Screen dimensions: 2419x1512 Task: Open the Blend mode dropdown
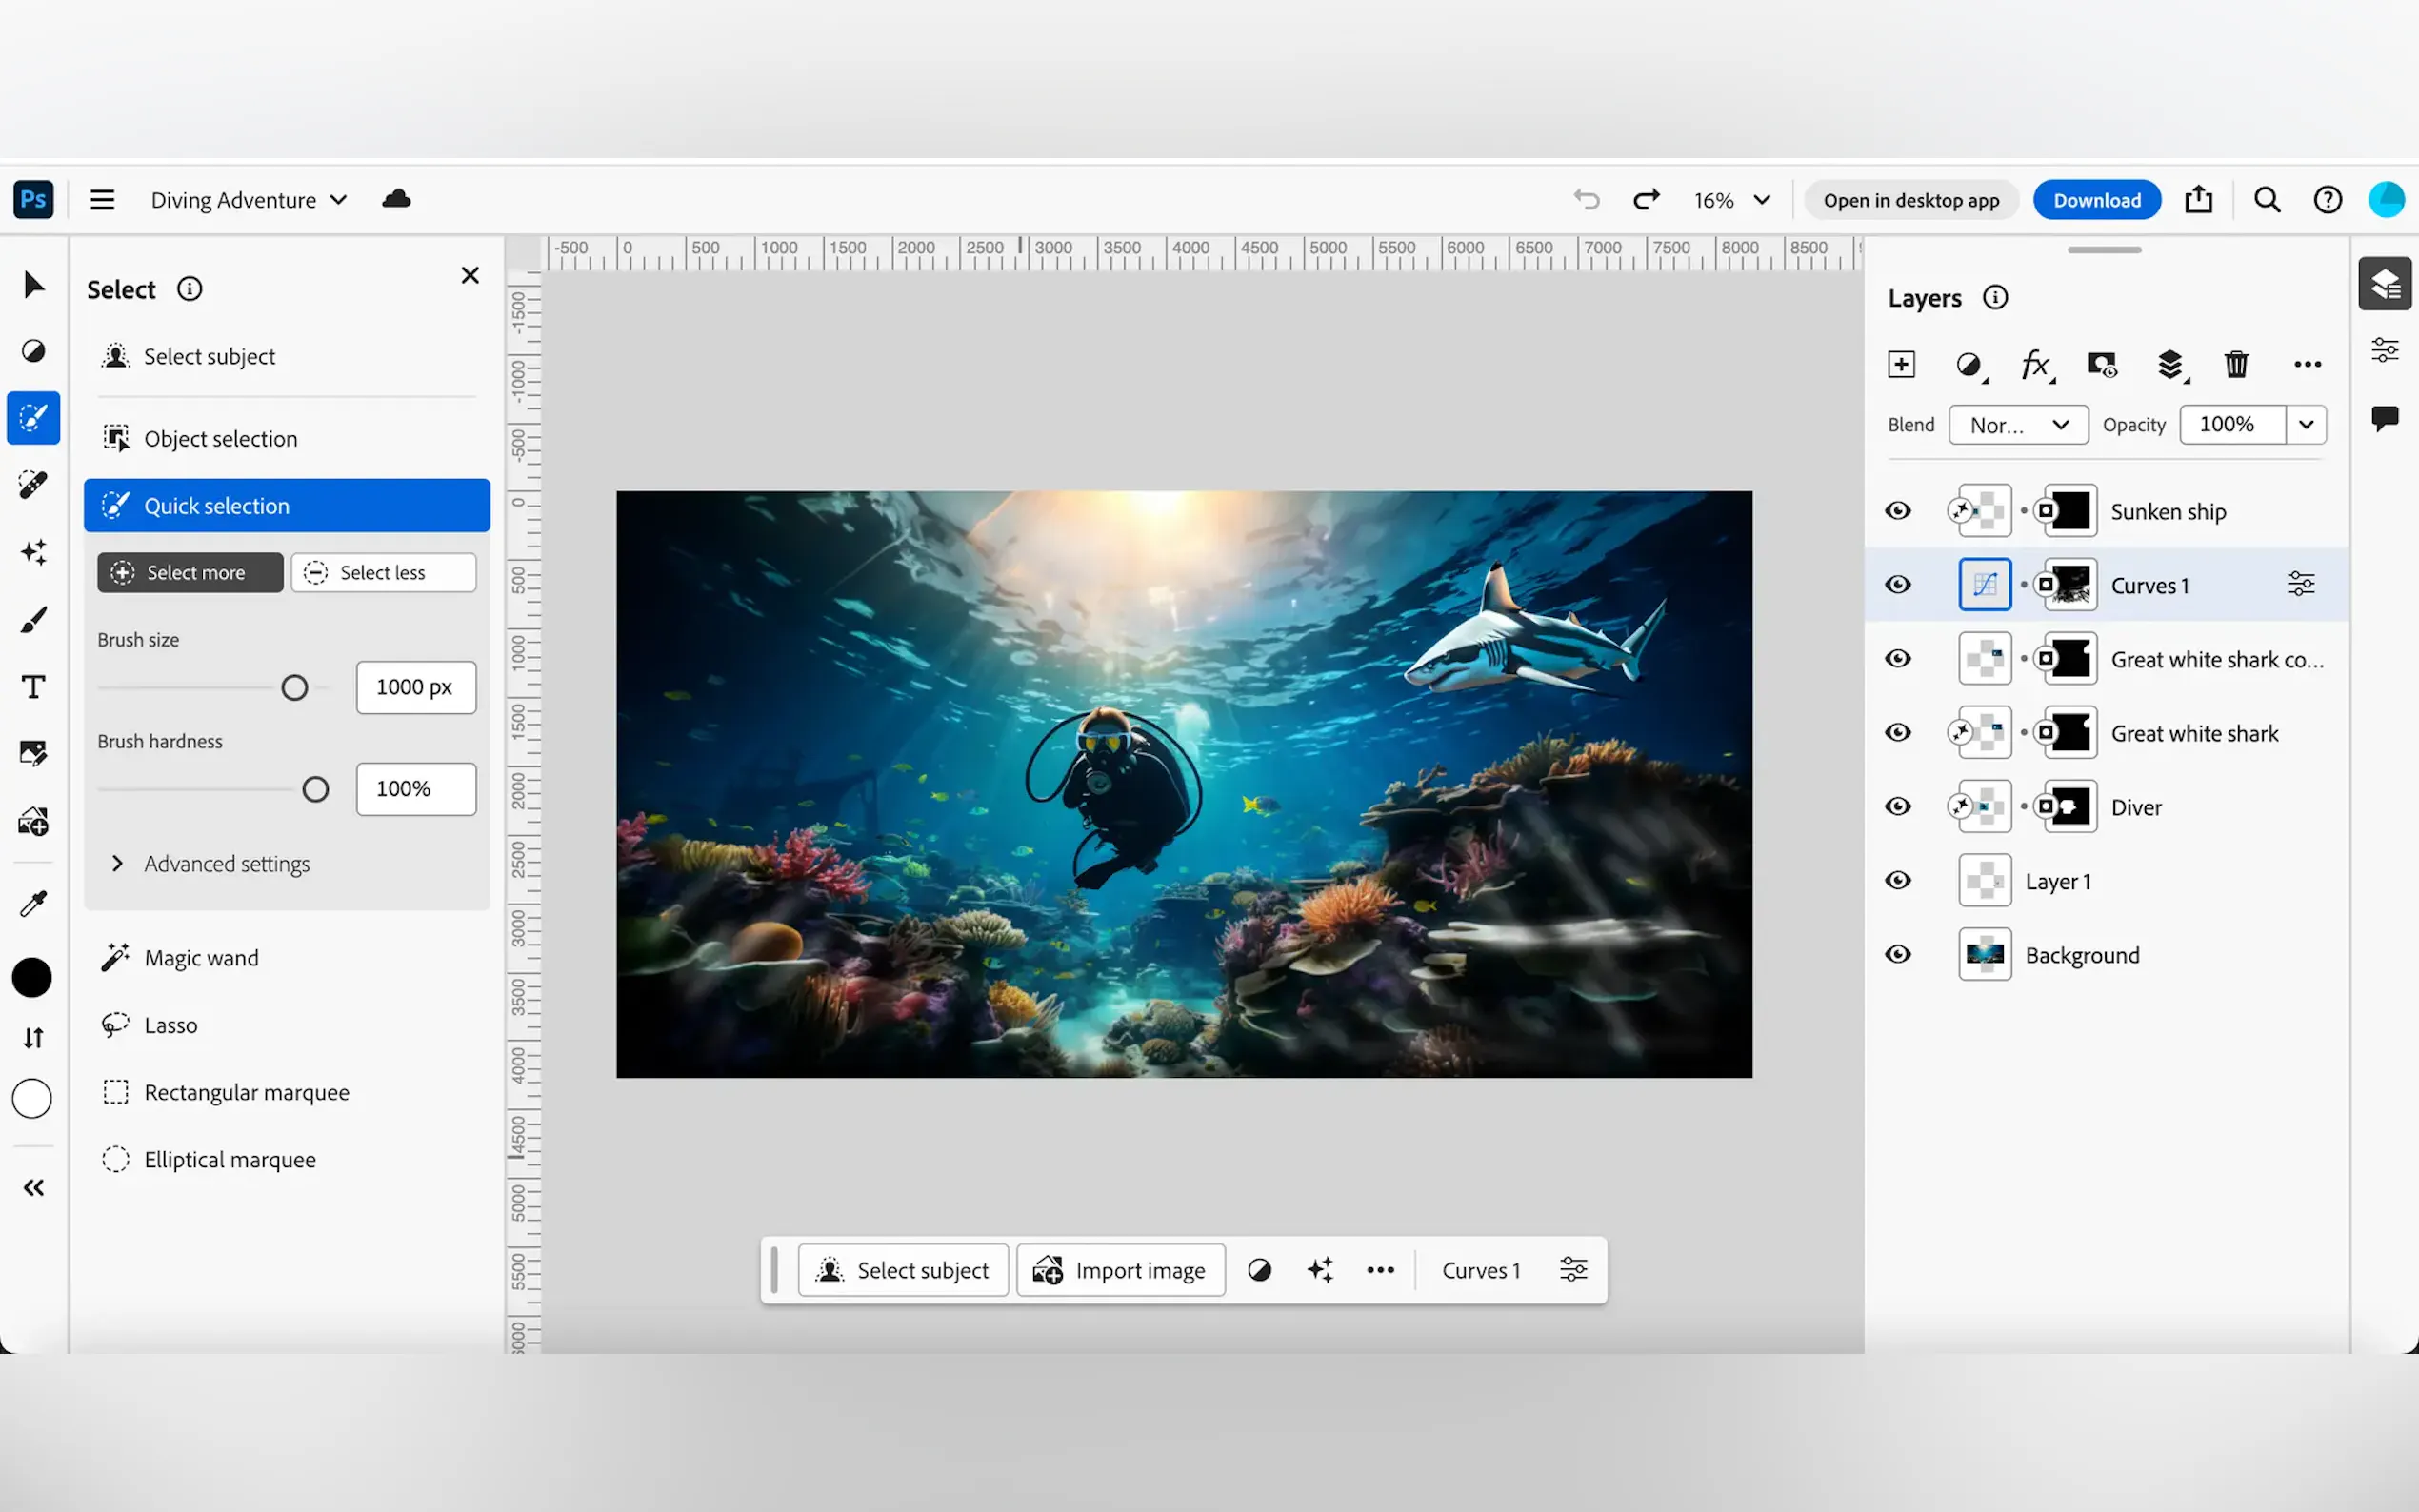[2018, 425]
